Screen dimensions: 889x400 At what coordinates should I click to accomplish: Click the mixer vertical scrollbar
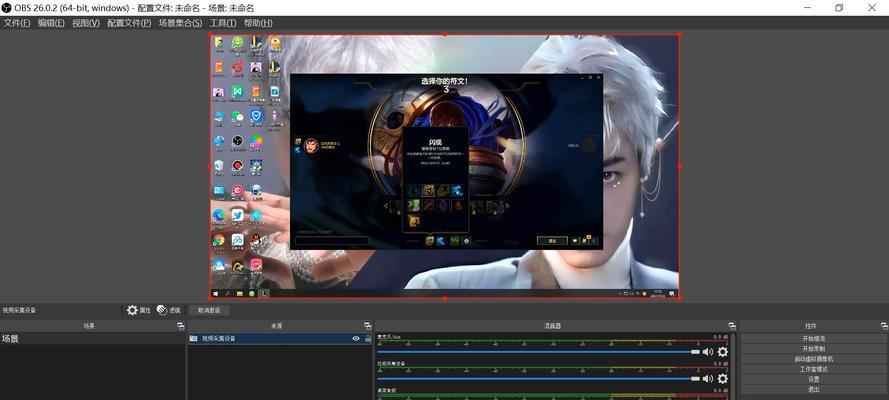(x=734, y=366)
